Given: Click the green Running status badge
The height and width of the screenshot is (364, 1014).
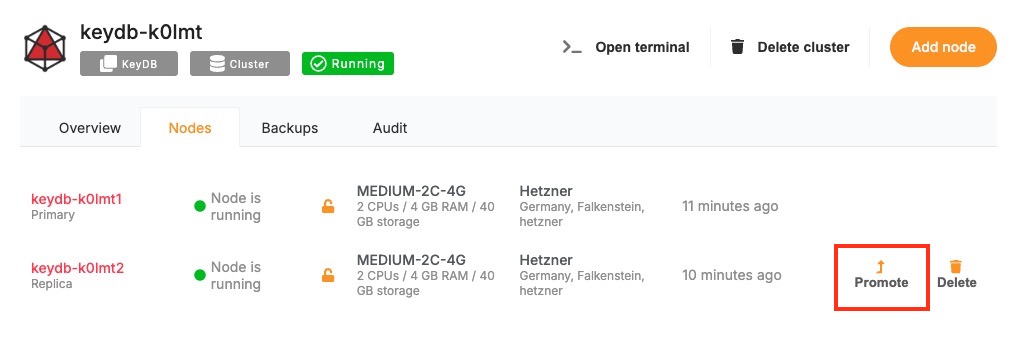Looking at the screenshot, I should [x=348, y=63].
